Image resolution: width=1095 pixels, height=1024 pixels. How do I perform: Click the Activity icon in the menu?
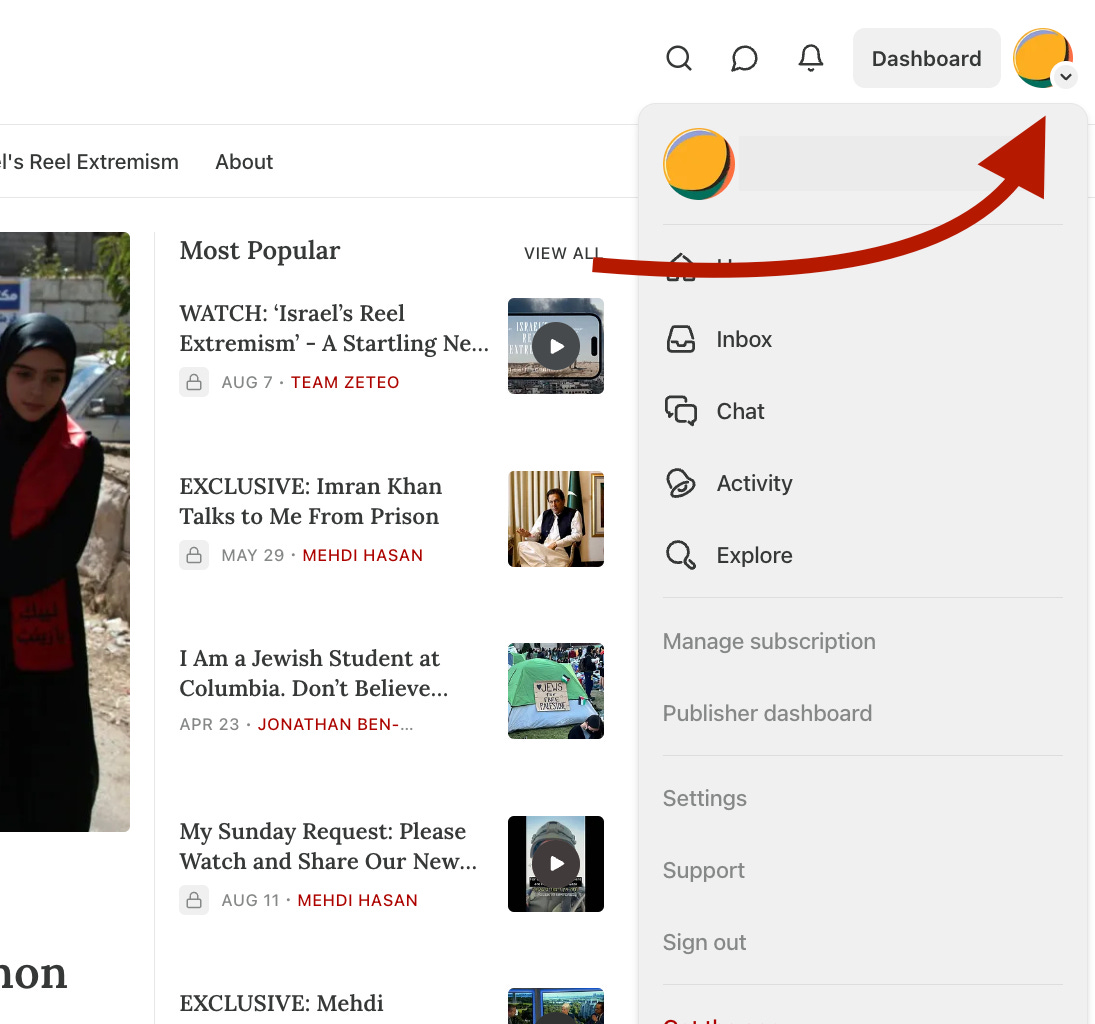click(681, 483)
